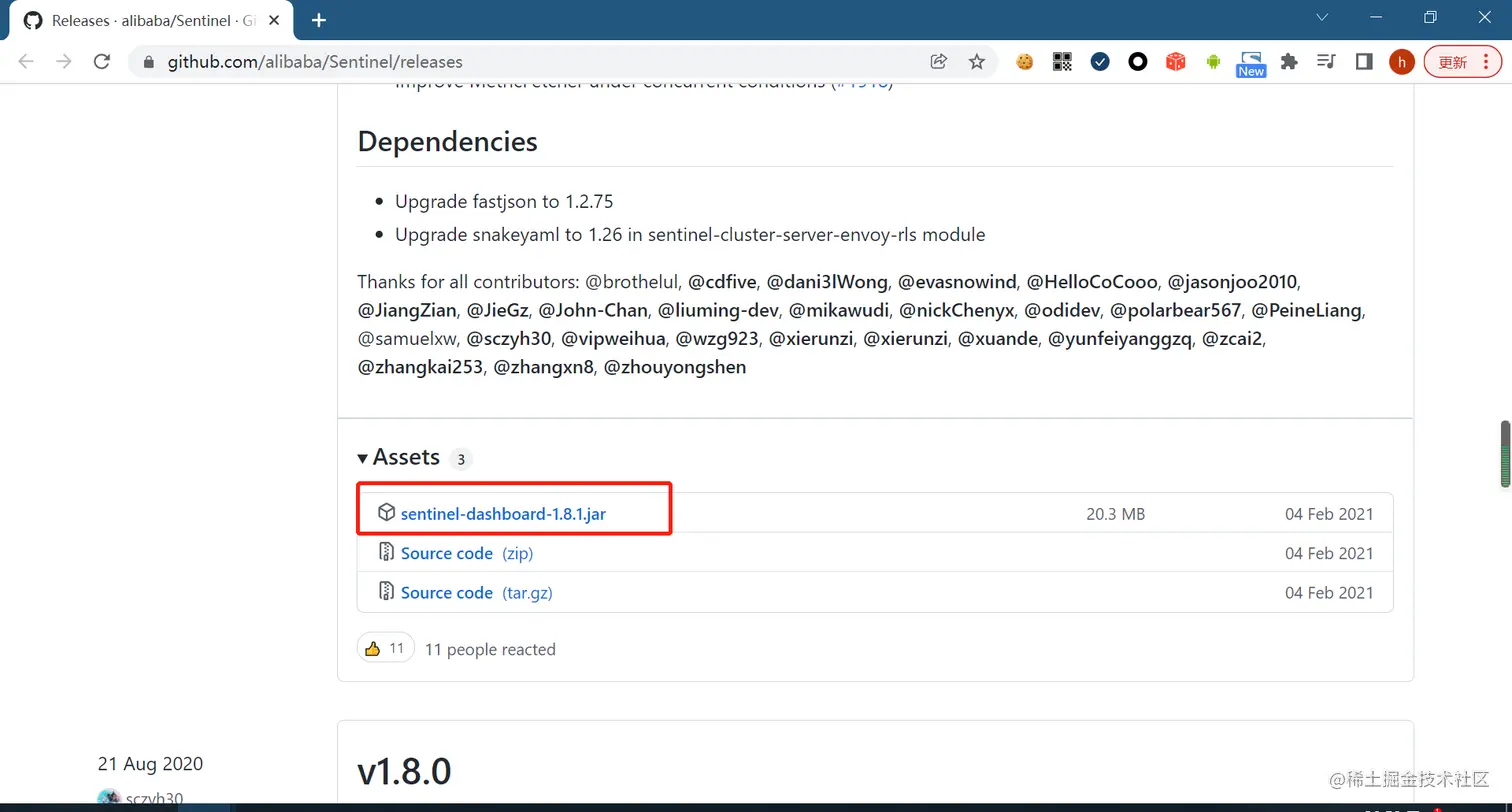
Task: Bookmark this page with the star icon
Action: coord(977,62)
